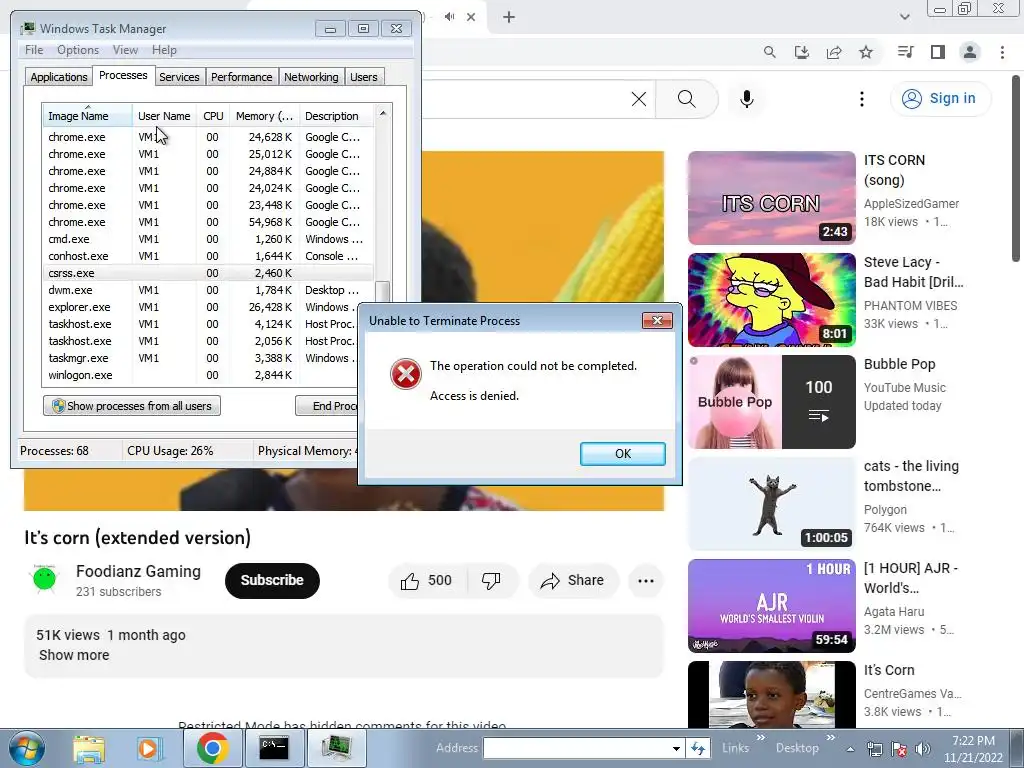Screen dimensions: 1024x768
Task: Open YouTube settings three-dot menu
Action: 861,99
